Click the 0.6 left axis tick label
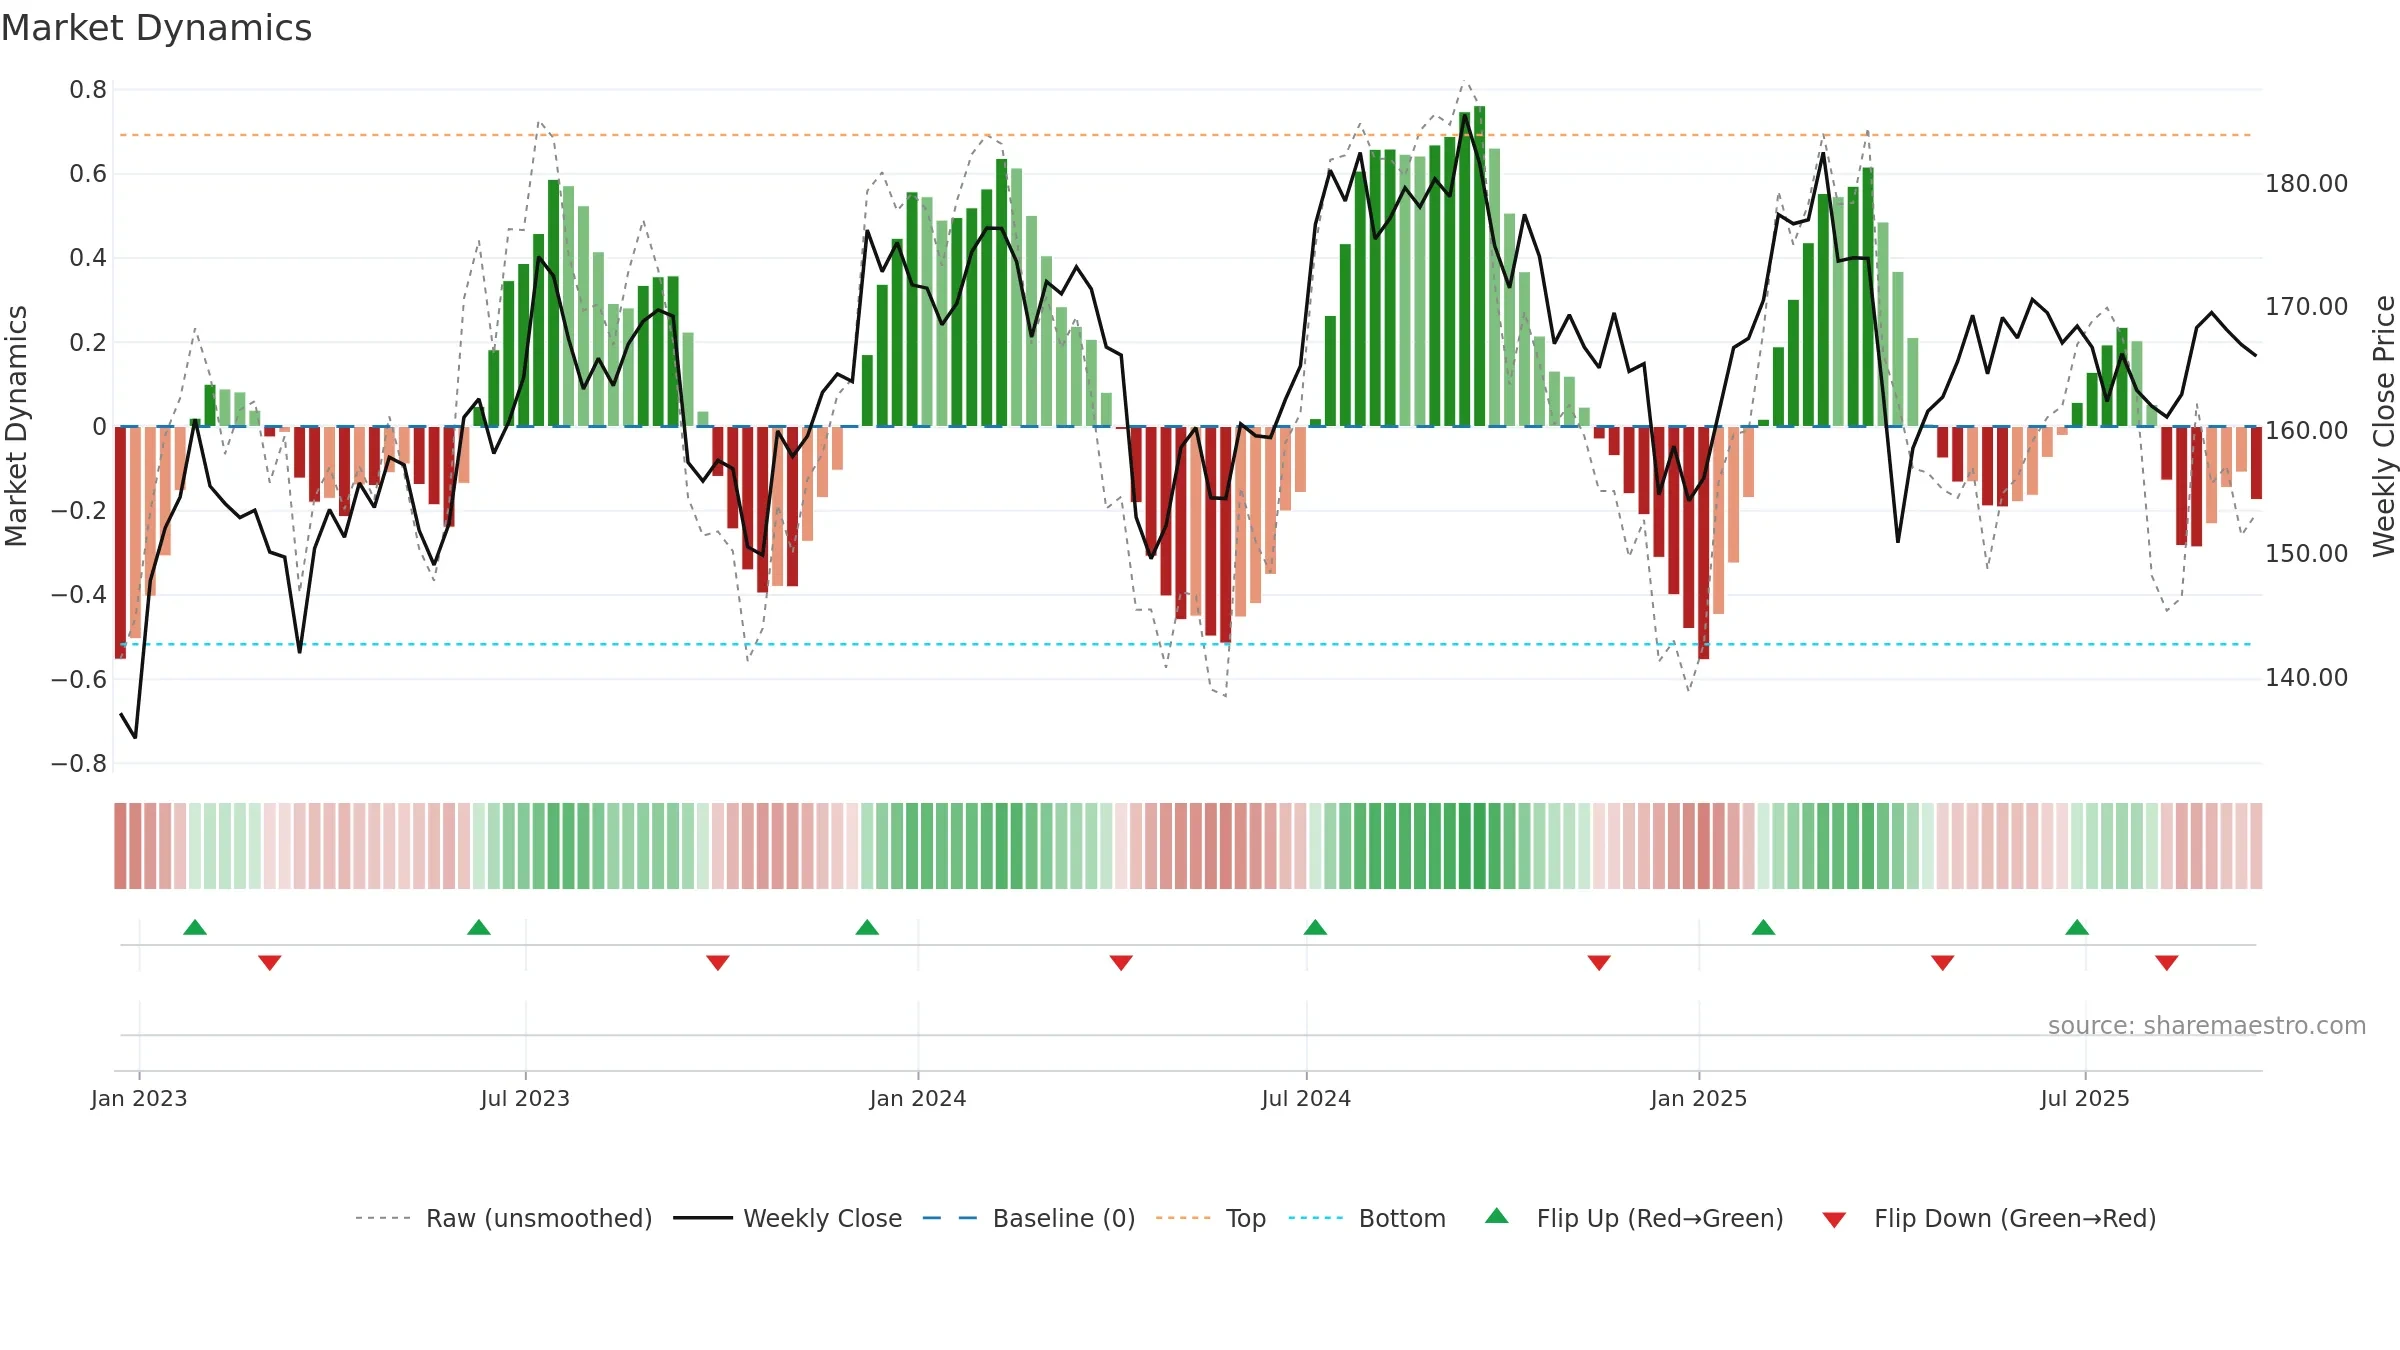2400x1350 pixels. point(88,174)
